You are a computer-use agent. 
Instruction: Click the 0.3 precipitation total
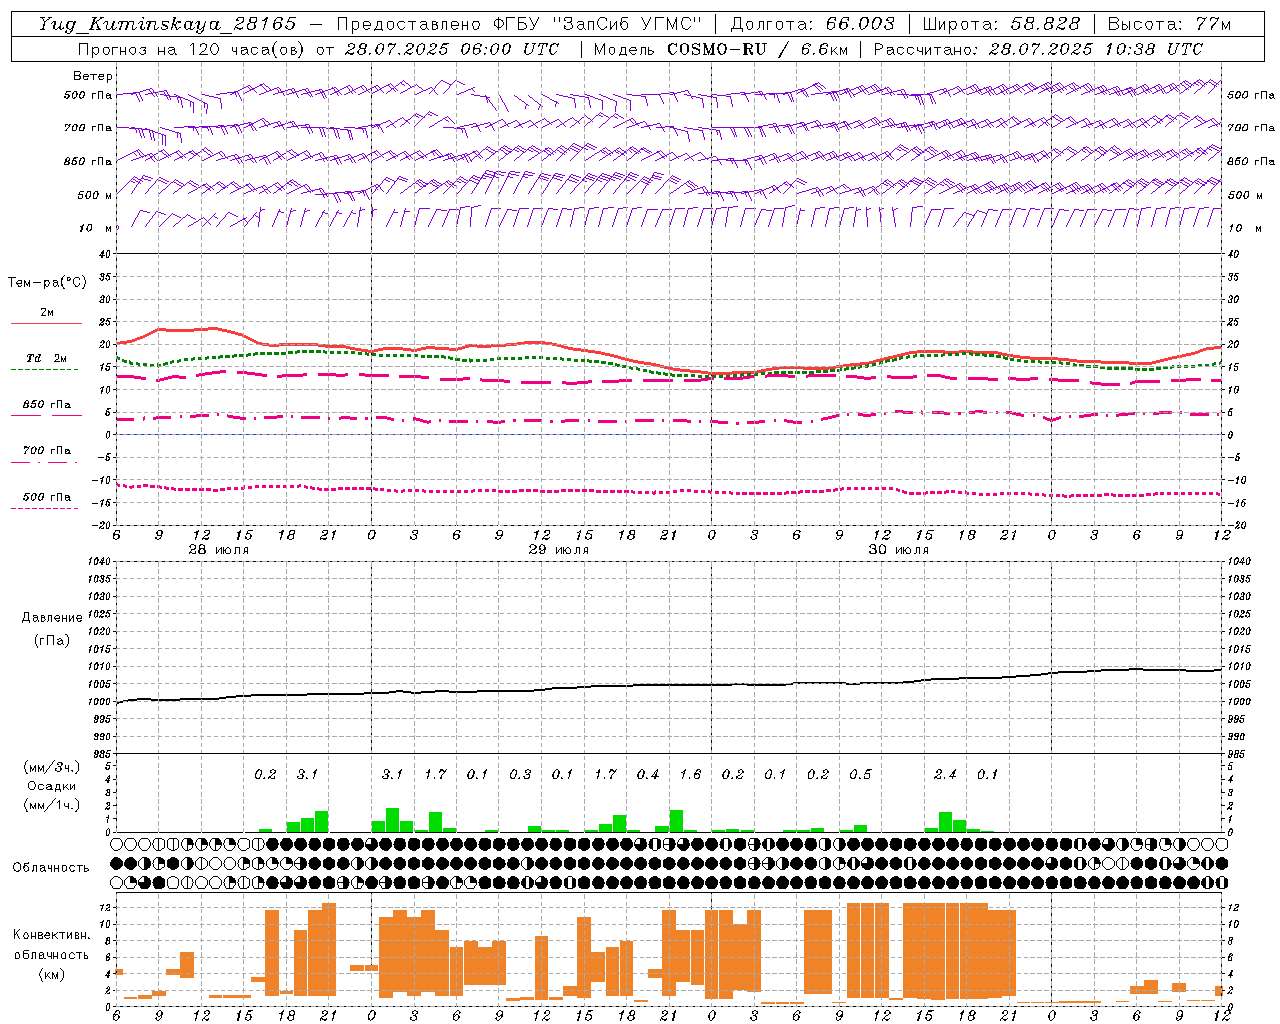click(520, 774)
